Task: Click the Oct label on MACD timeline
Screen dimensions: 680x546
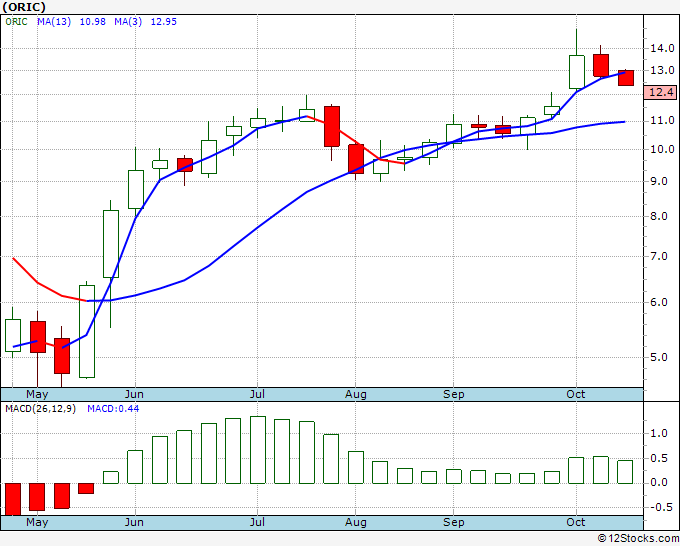Action: (575, 522)
